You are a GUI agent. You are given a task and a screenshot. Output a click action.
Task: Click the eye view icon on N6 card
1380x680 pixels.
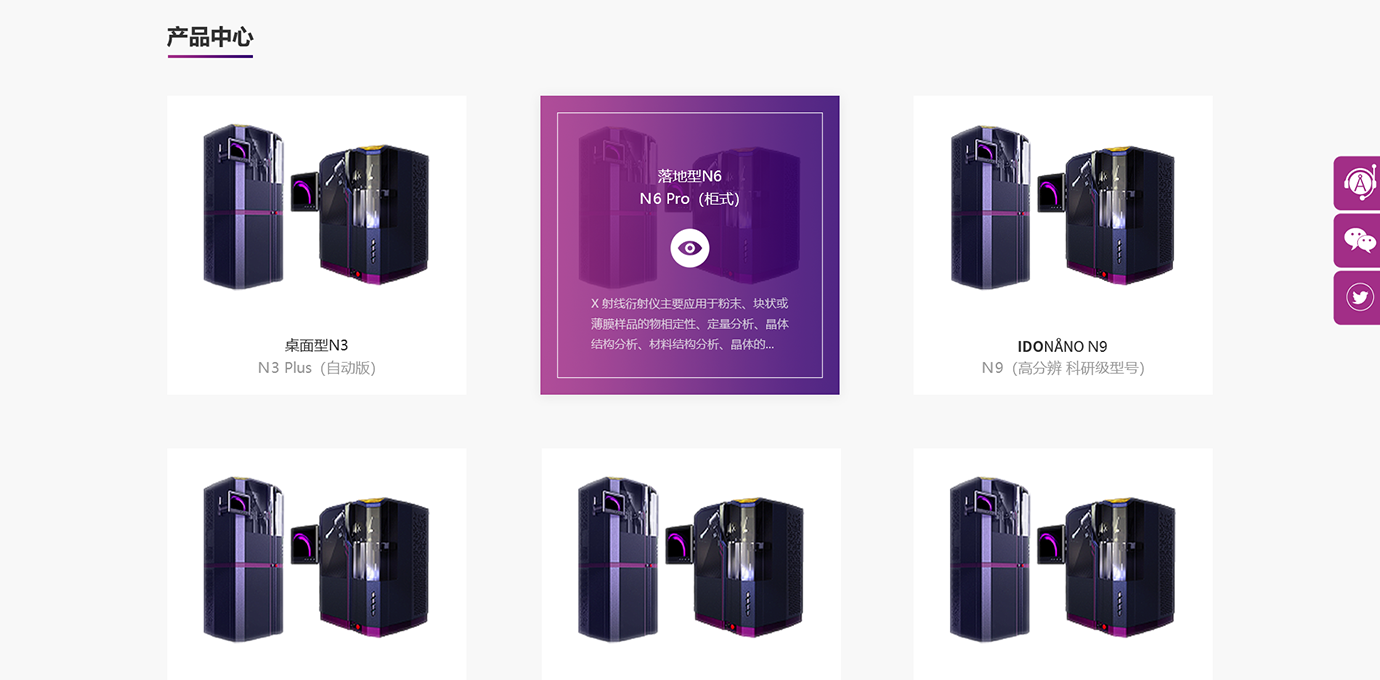coord(690,248)
